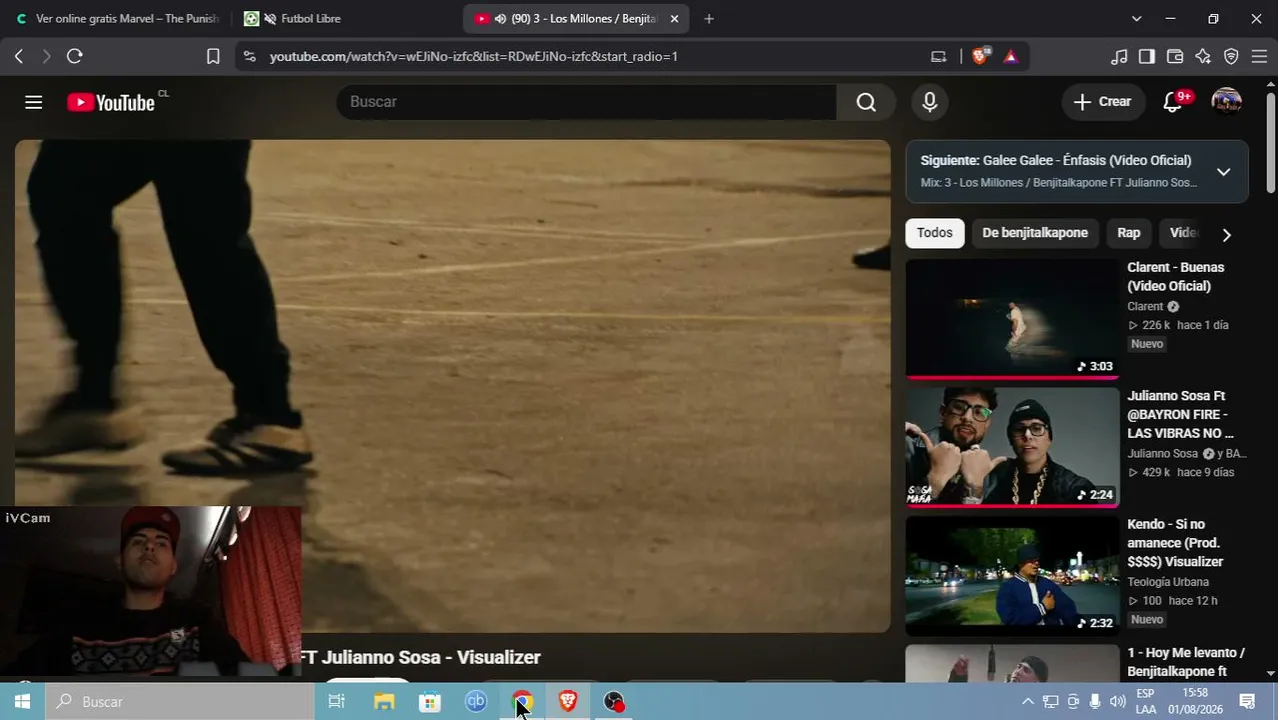Open Brave Shields lion icon
This screenshot has height=720, width=1278.
click(x=980, y=56)
